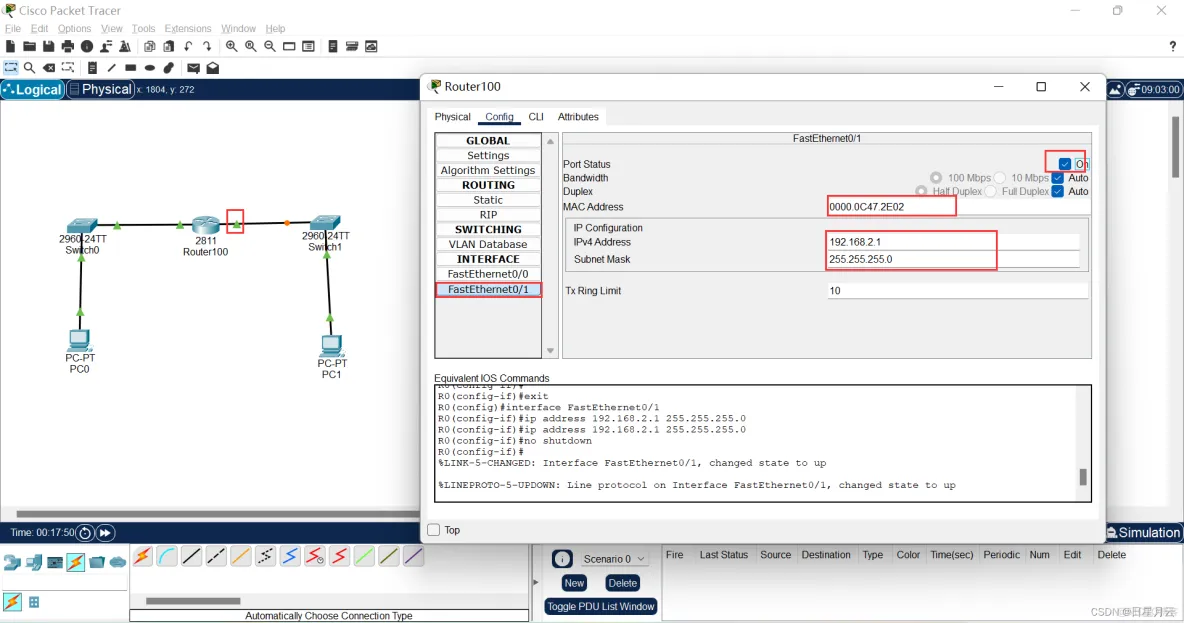
Task: Click the Open file folder icon
Action: (29, 47)
